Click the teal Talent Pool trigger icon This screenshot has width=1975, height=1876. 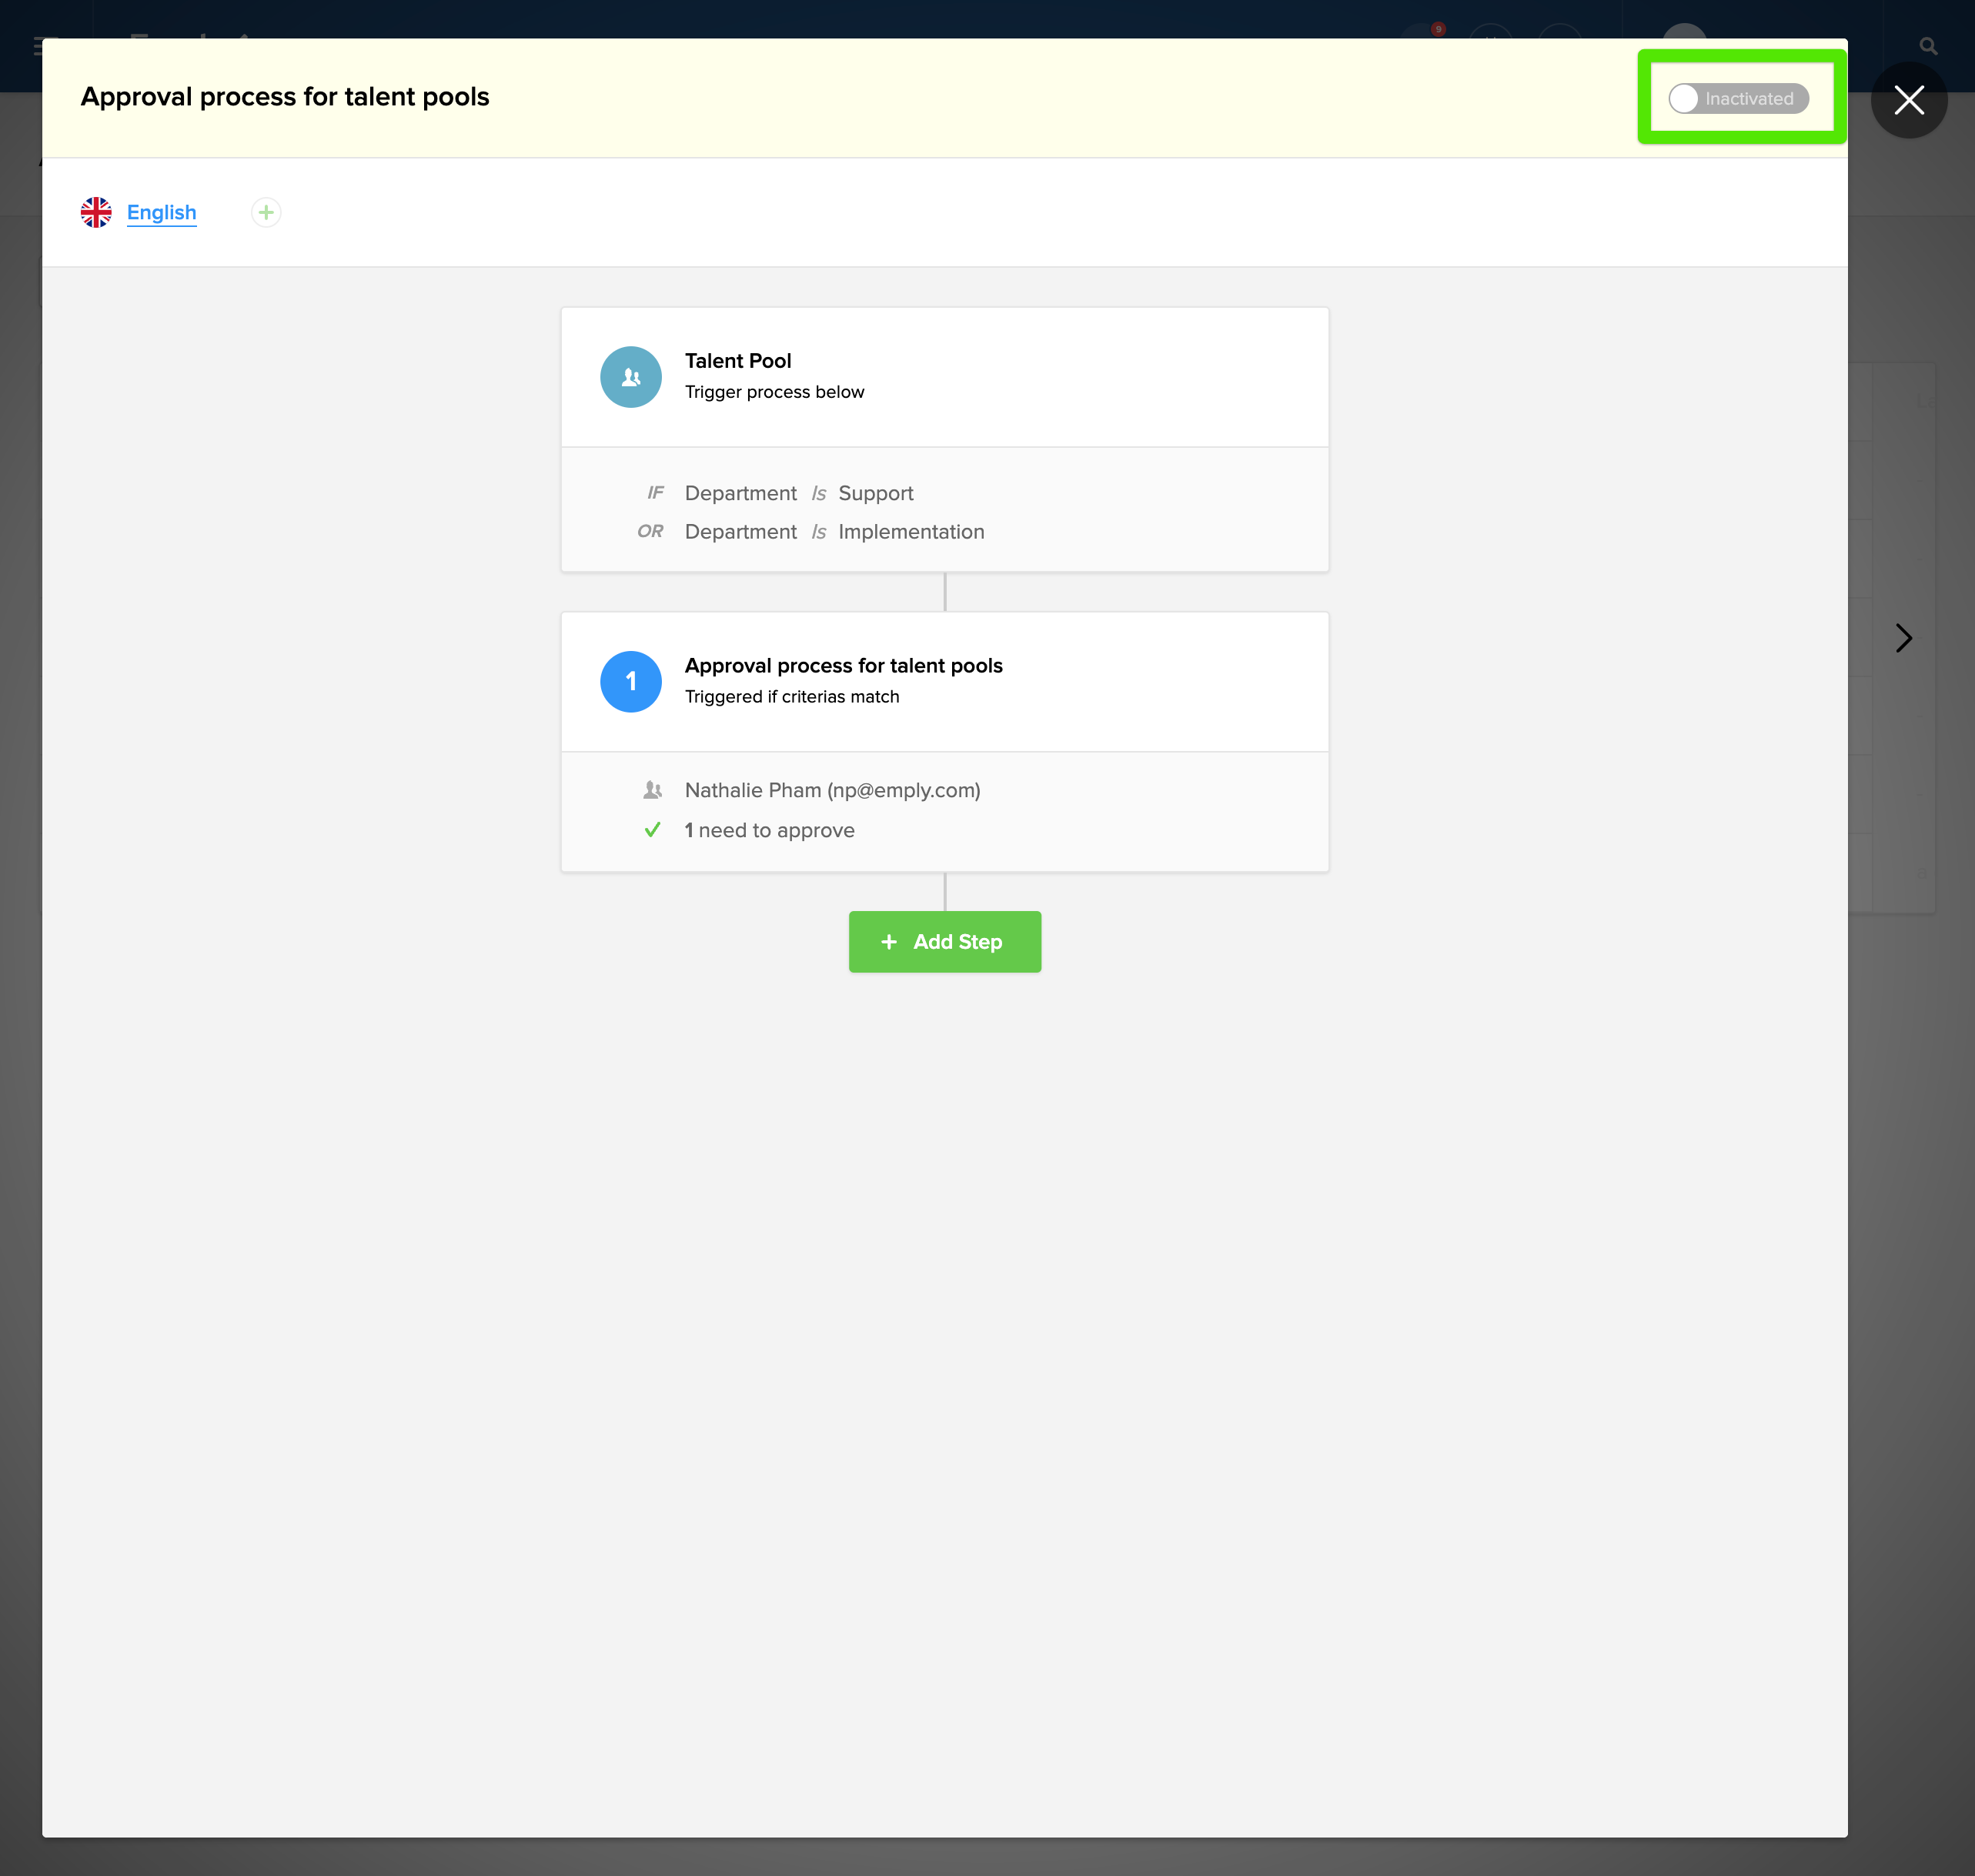click(x=630, y=377)
